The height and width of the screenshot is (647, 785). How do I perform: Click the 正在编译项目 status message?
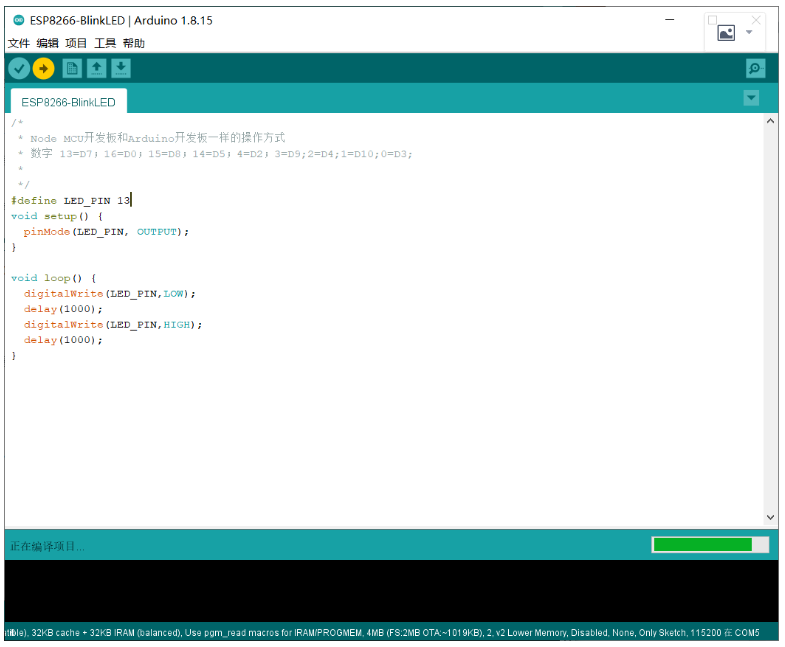point(48,546)
